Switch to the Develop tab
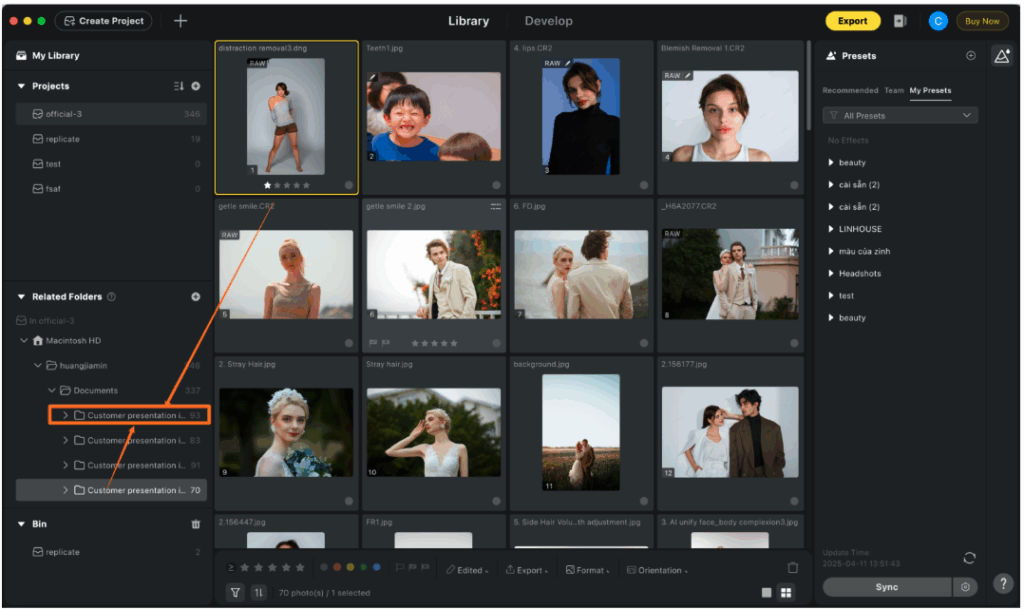This screenshot has height=609, width=1024. tap(549, 21)
